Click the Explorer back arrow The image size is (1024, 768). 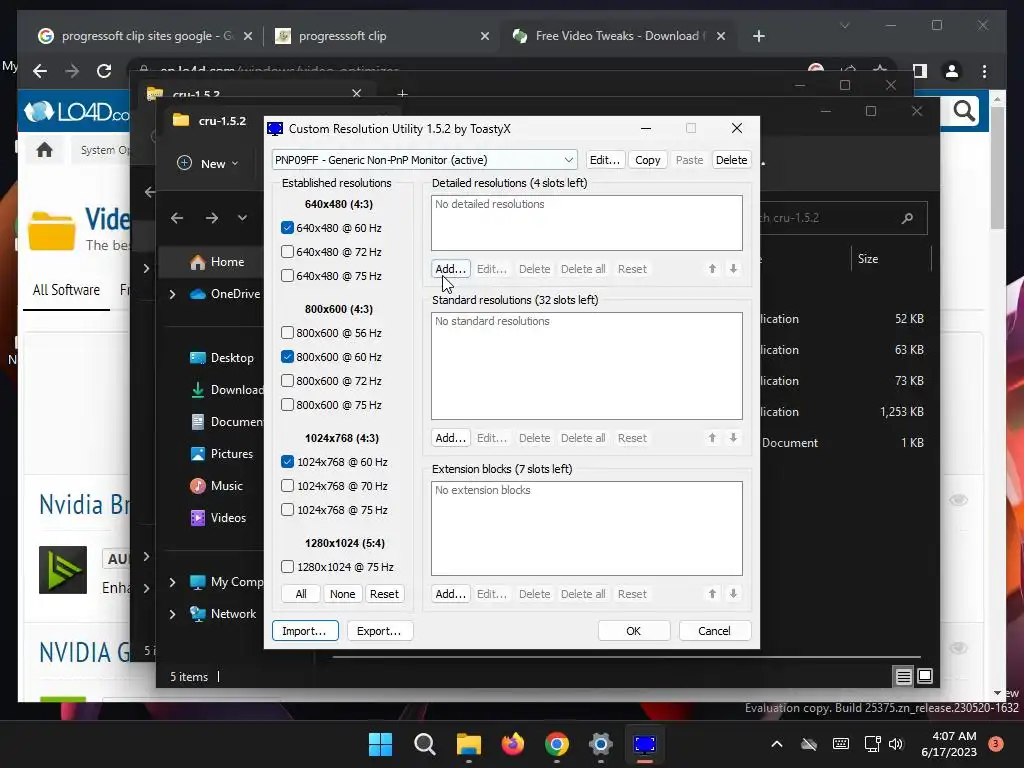tap(177, 217)
